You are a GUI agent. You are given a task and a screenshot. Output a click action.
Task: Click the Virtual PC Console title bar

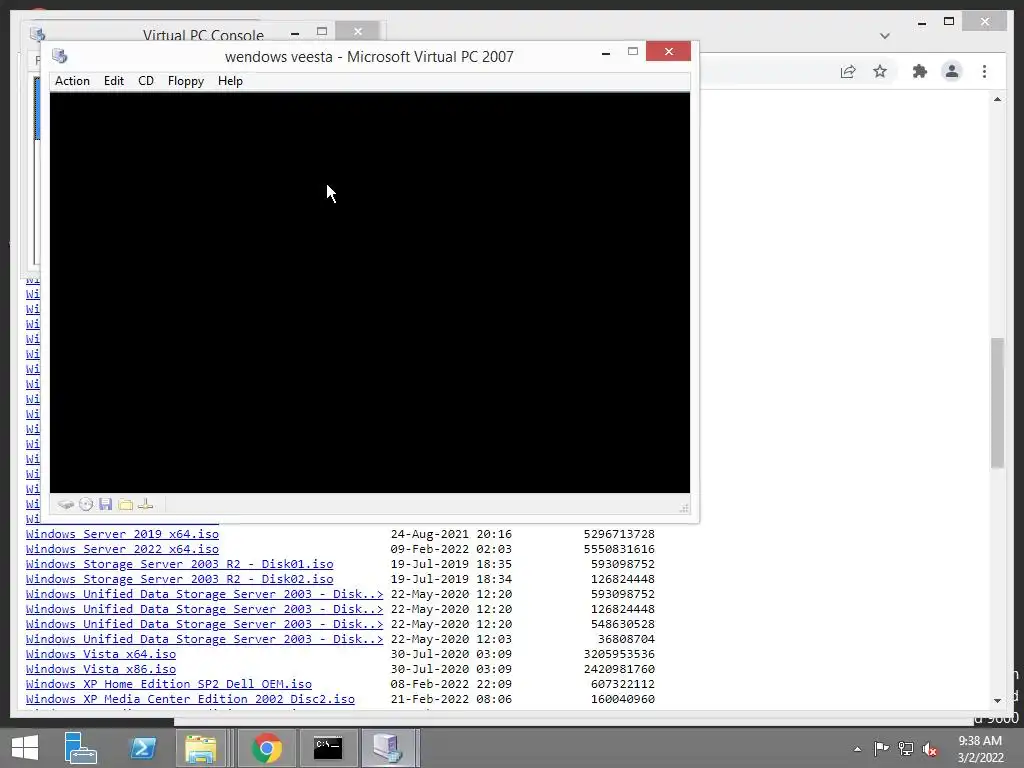click(x=203, y=34)
